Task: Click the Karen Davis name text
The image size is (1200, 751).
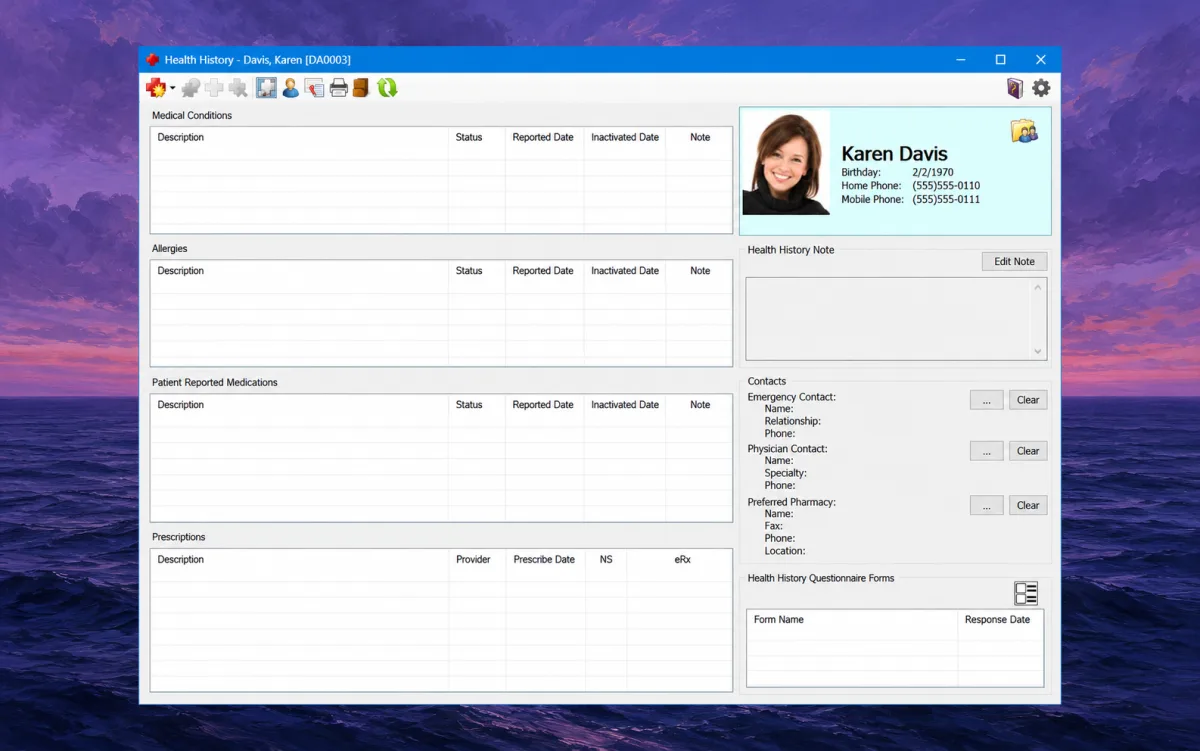Action: click(x=895, y=154)
